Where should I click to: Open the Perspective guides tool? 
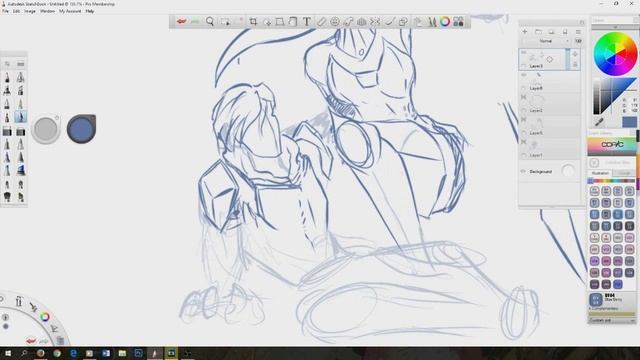click(362, 22)
